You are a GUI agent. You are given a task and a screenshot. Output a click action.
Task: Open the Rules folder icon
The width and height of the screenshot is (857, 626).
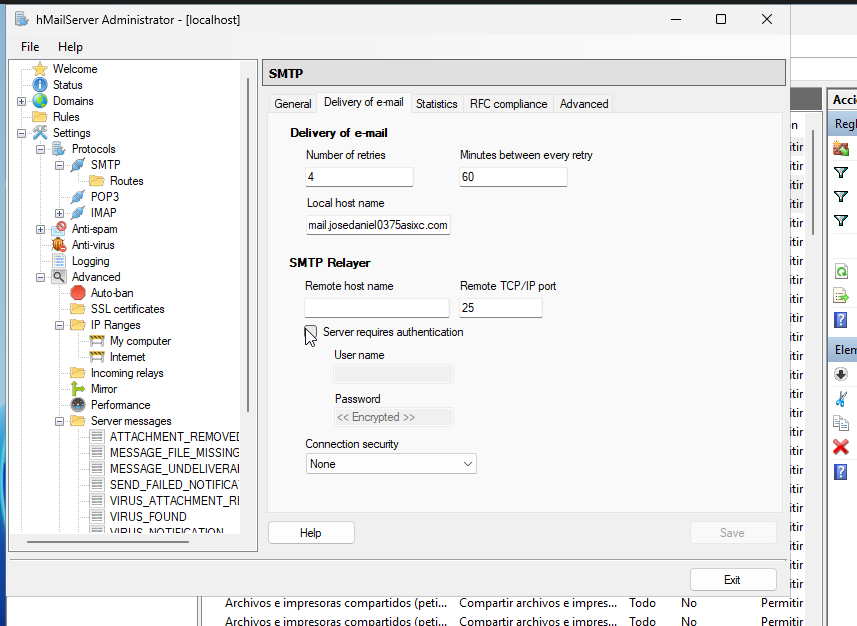(39, 117)
